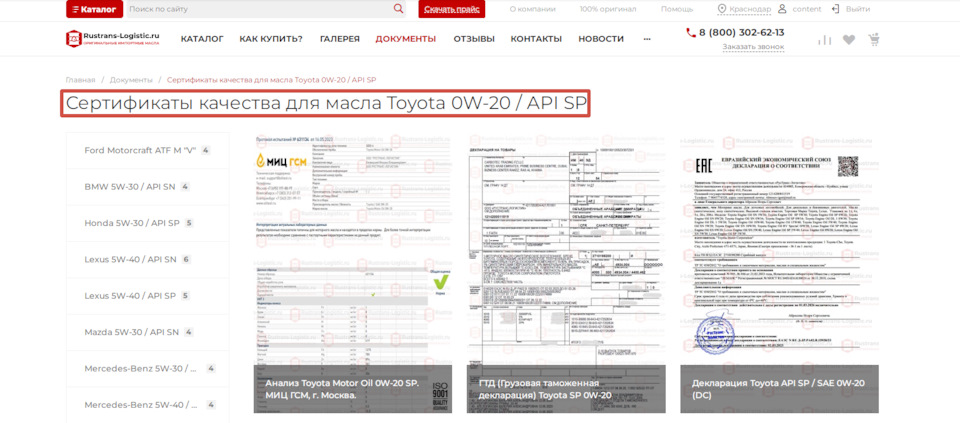This screenshot has height=423, width=960.
Task: Click the logout door icon
Action: [x=835, y=9]
